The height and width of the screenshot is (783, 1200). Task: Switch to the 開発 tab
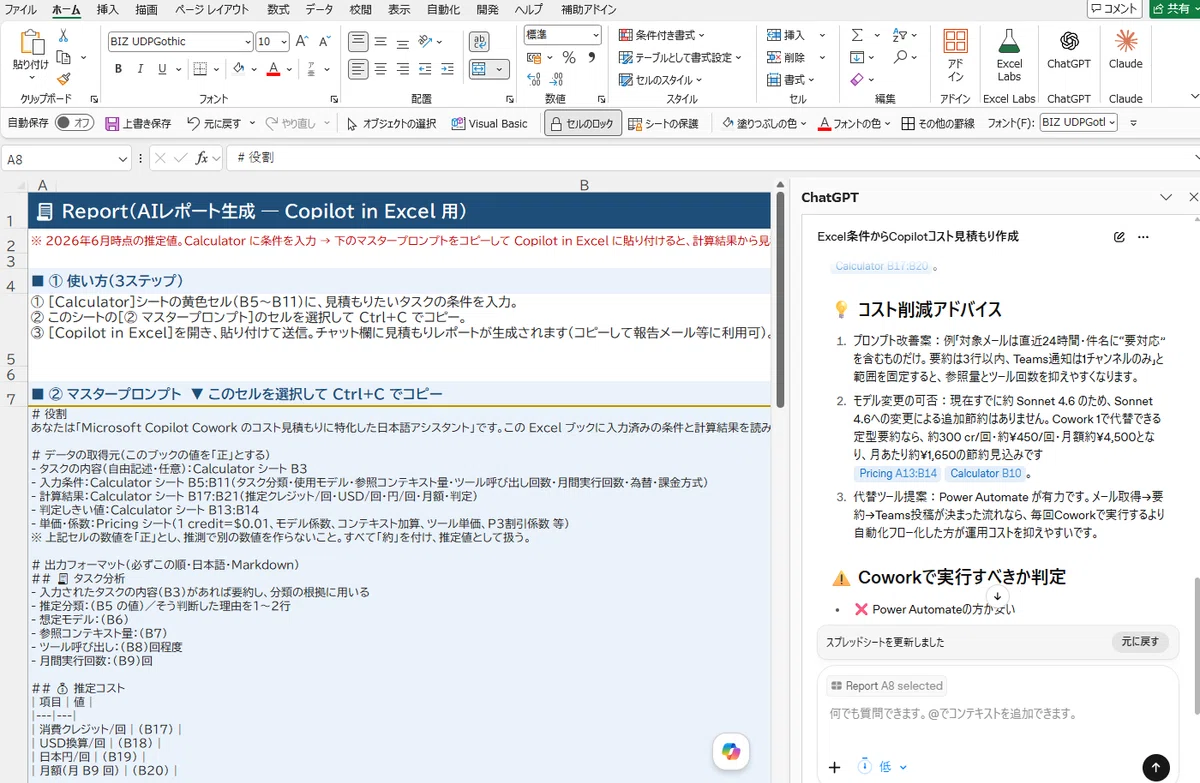487,9
